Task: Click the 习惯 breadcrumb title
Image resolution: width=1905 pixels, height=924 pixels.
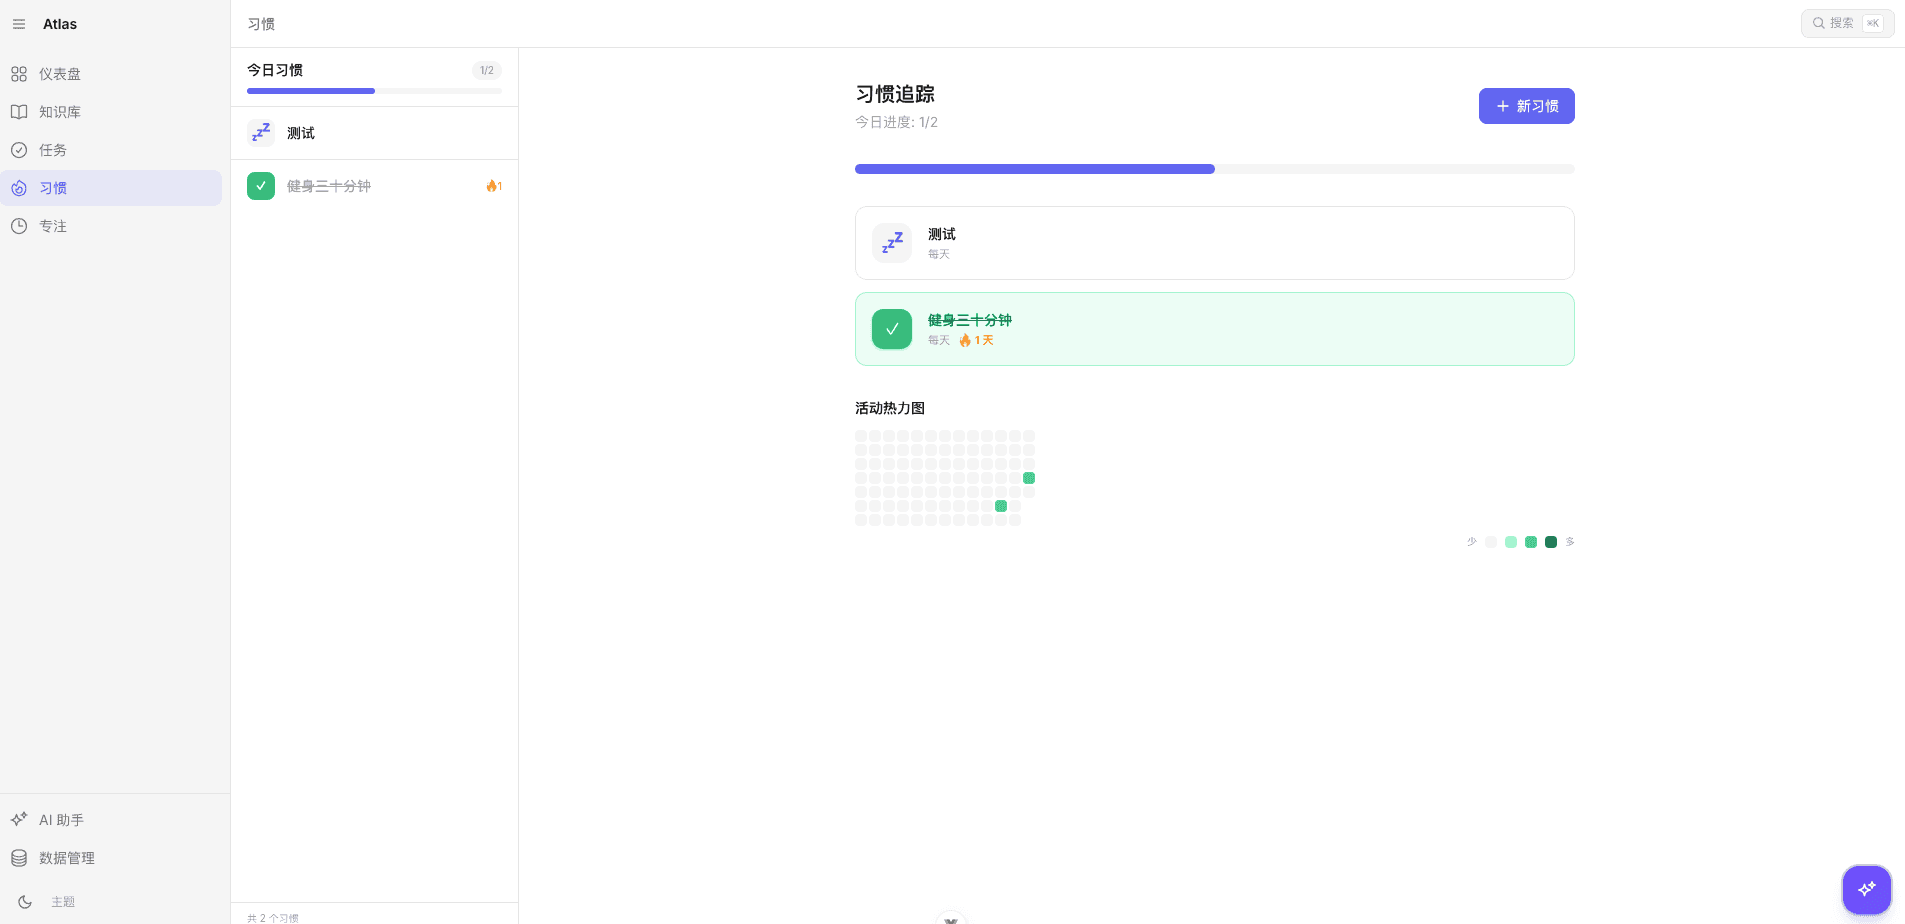Action: click(x=261, y=24)
